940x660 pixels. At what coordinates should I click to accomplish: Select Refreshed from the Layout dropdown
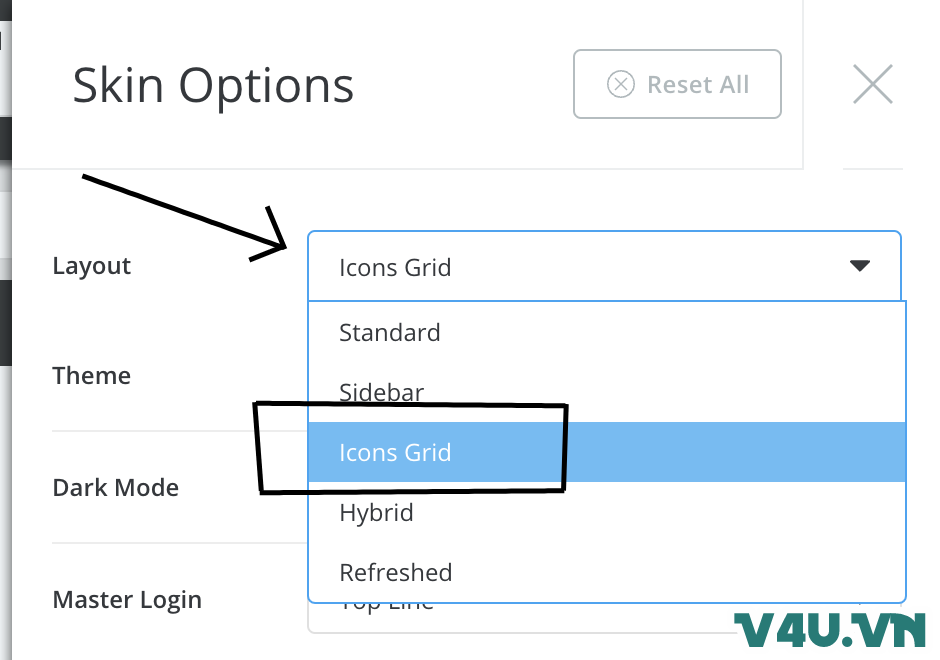pyautogui.click(x=396, y=572)
